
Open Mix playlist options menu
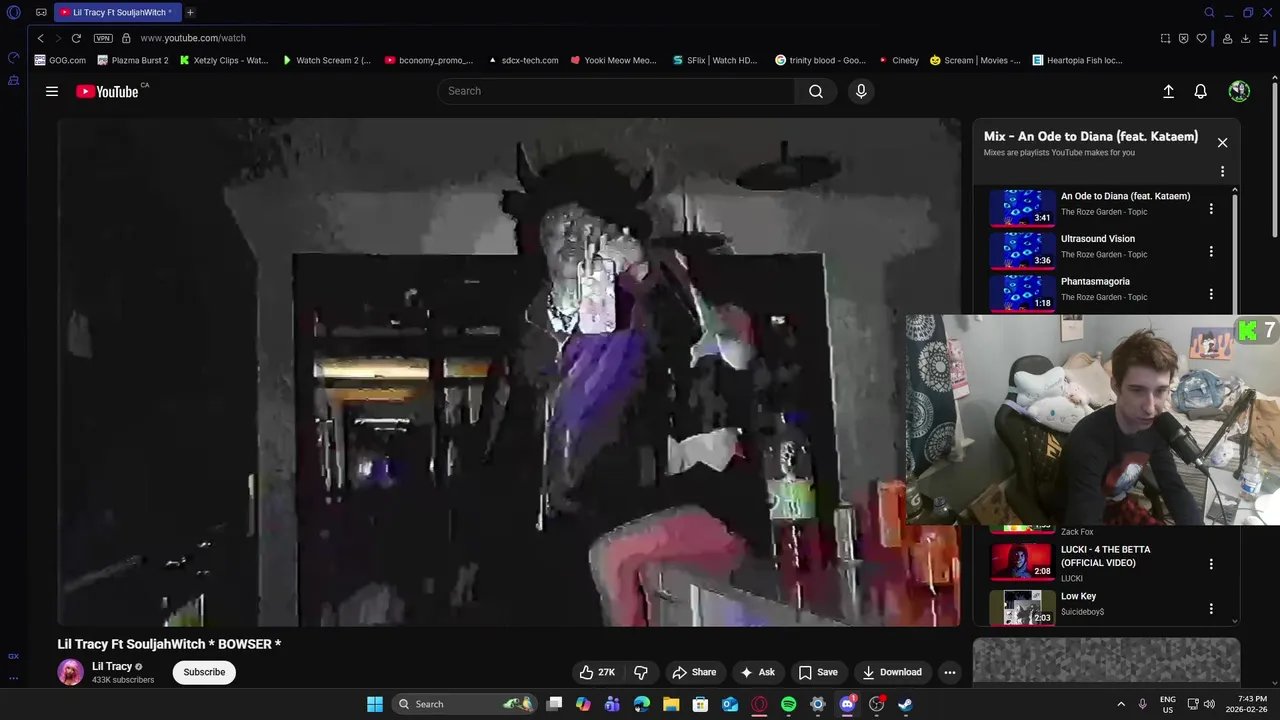pyautogui.click(x=1222, y=172)
